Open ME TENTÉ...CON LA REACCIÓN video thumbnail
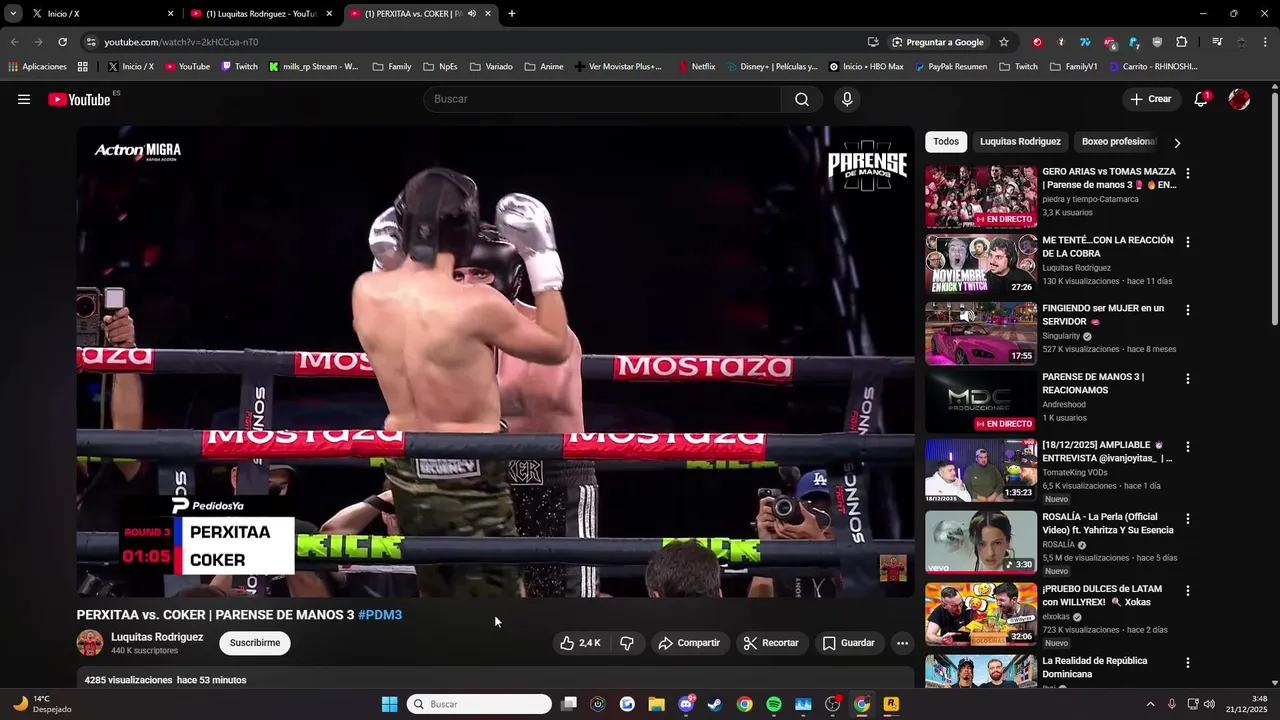1280x720 pixels. coord(981,265)
